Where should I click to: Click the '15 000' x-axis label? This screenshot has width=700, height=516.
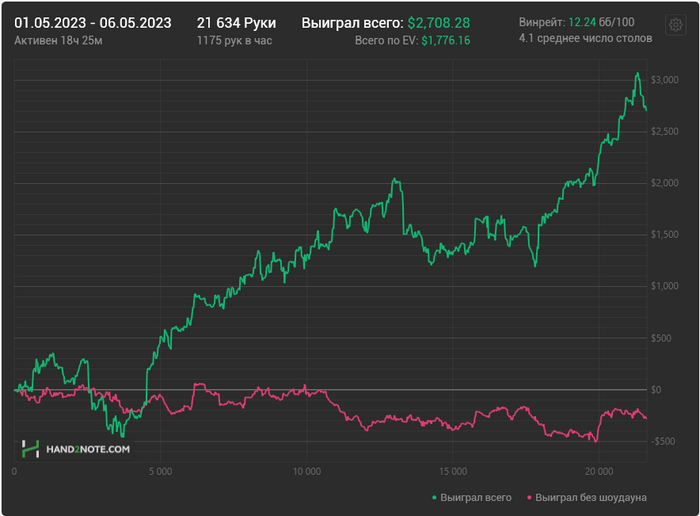coord(453,471)
